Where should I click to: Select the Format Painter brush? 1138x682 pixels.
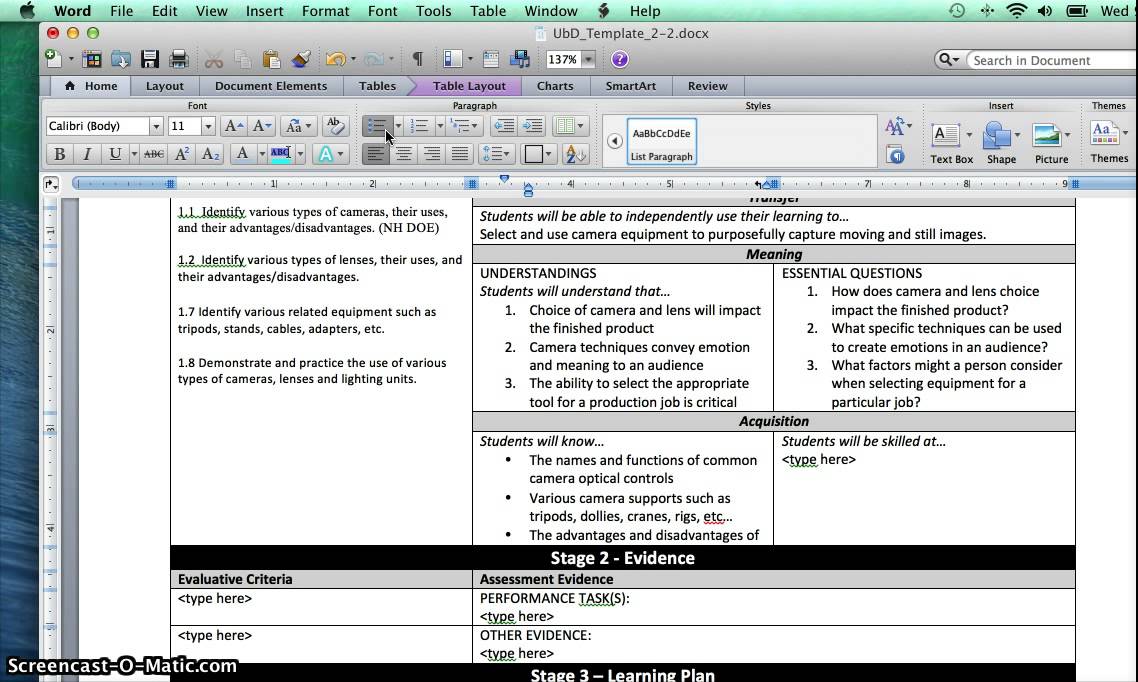[300, 59]
